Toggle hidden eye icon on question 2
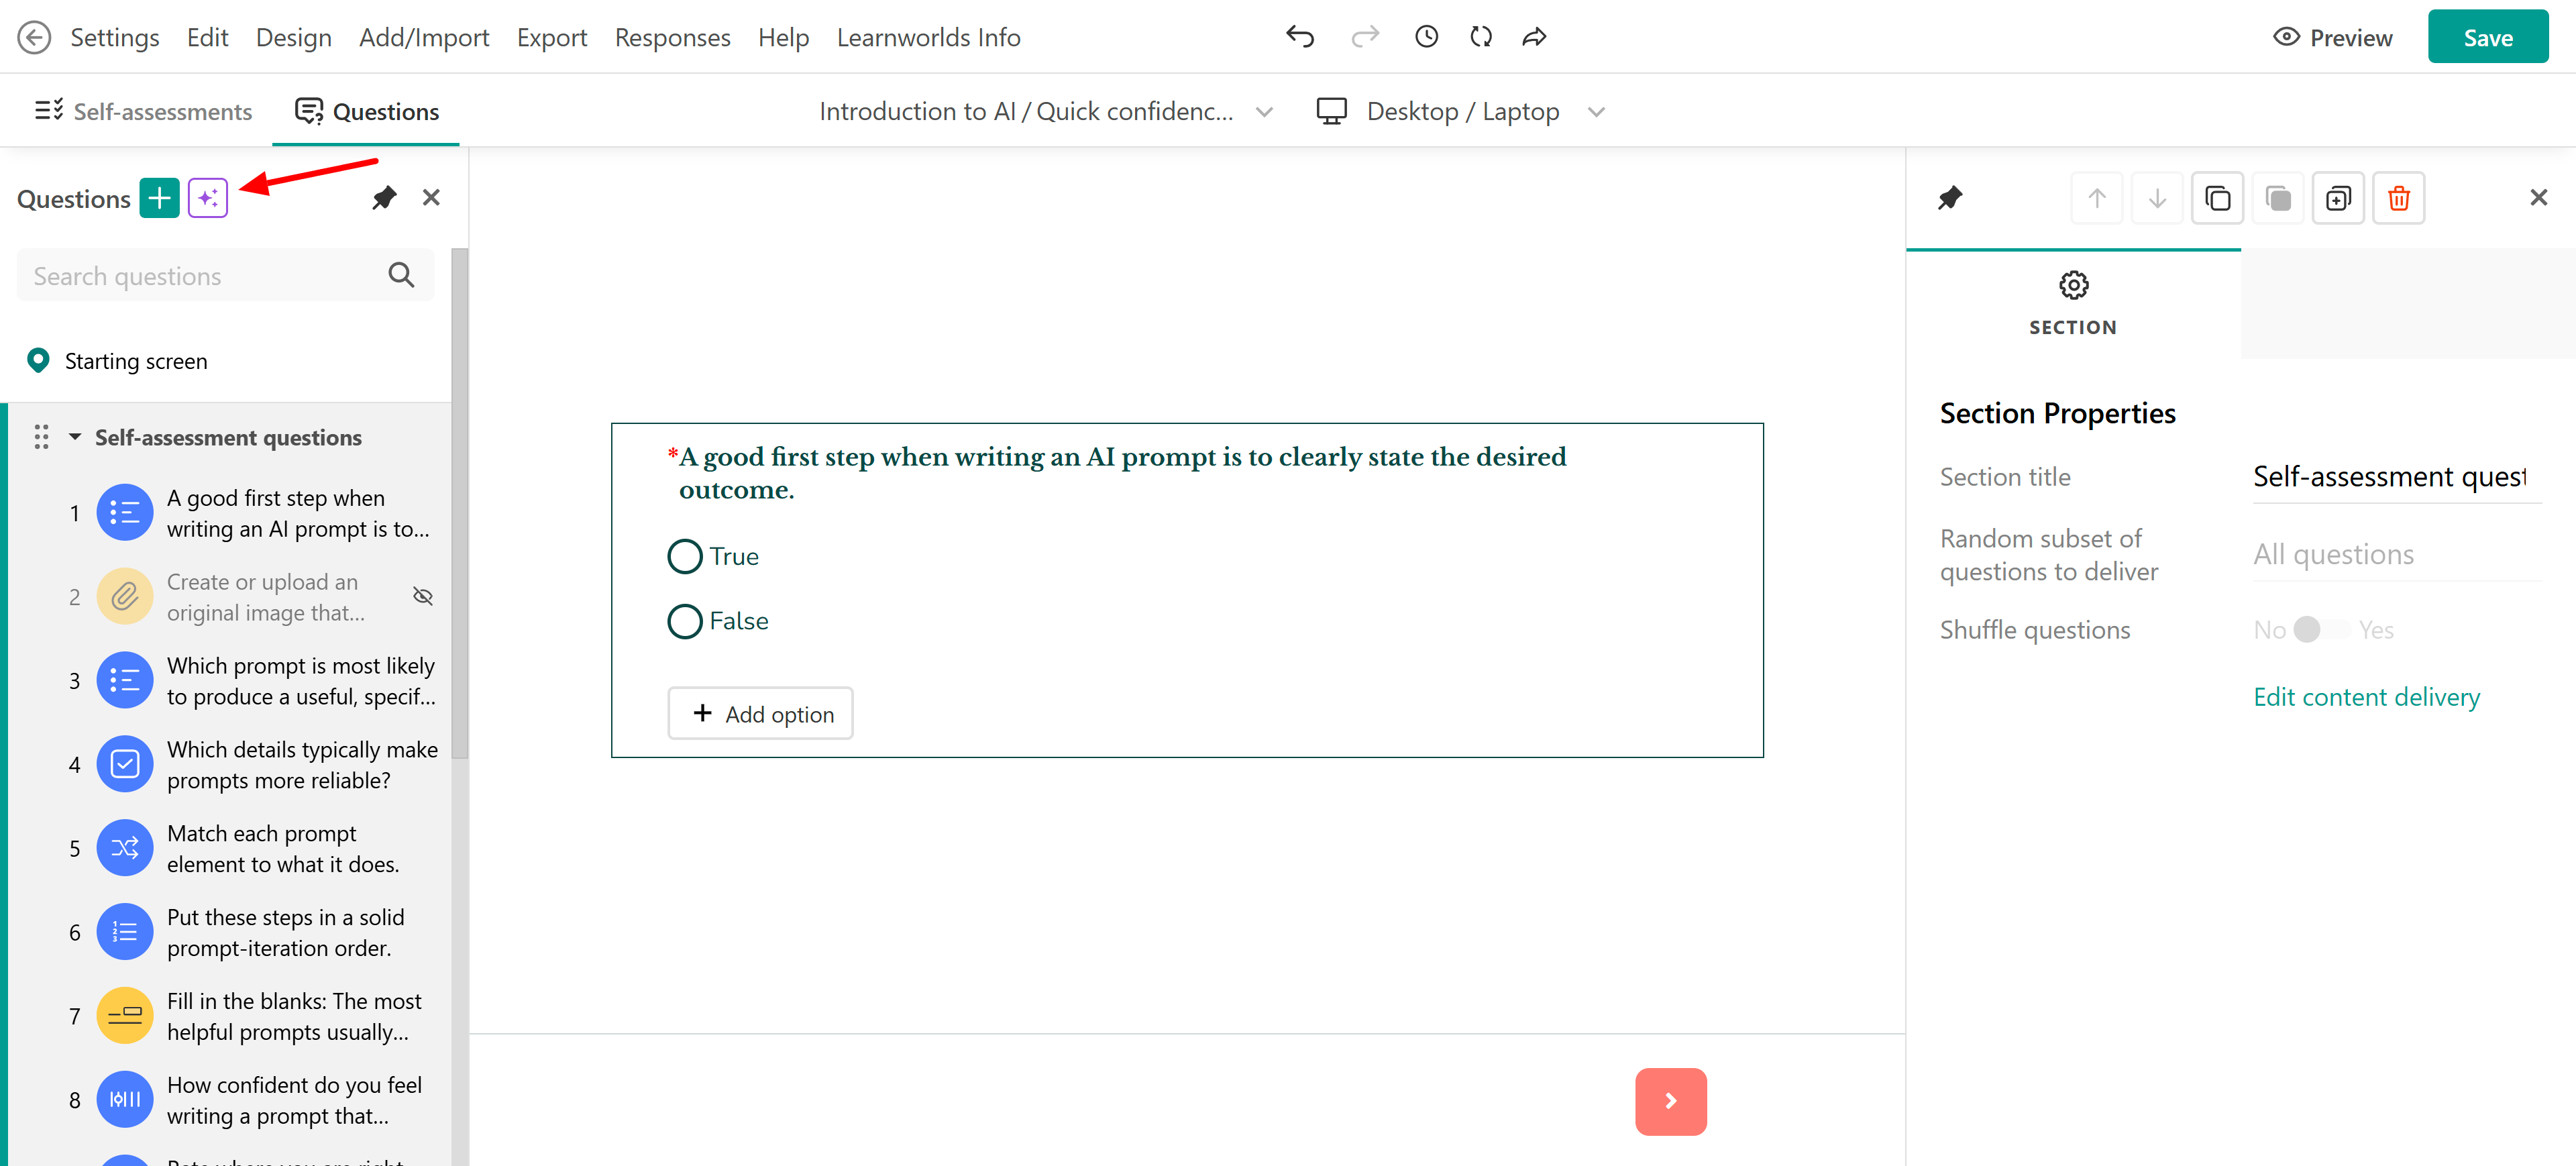Image resolution: width=2576 pixels, height=1166 pixels. click(x=423, y=597)
